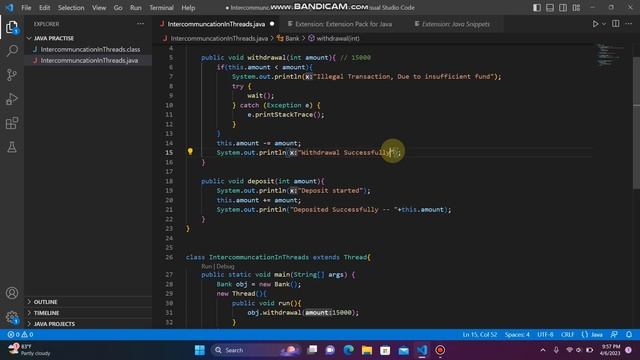
Task: Toggle the bottom panel layout
Action: click(550, 8)
